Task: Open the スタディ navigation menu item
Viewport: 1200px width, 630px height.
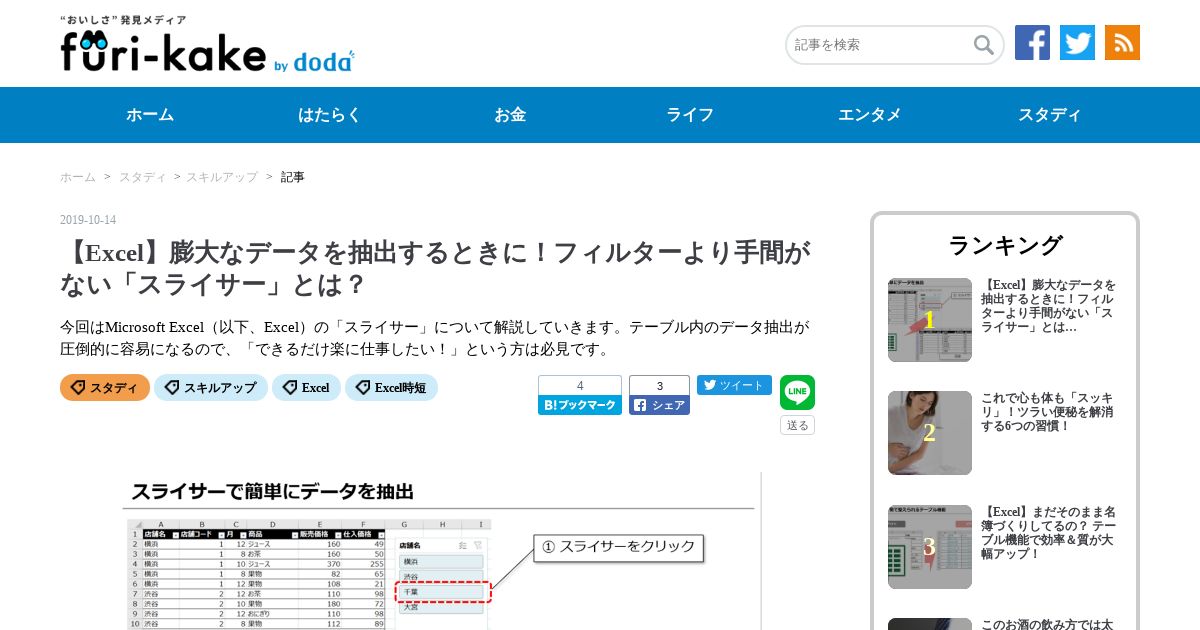Action: [x=1050, y=115]
